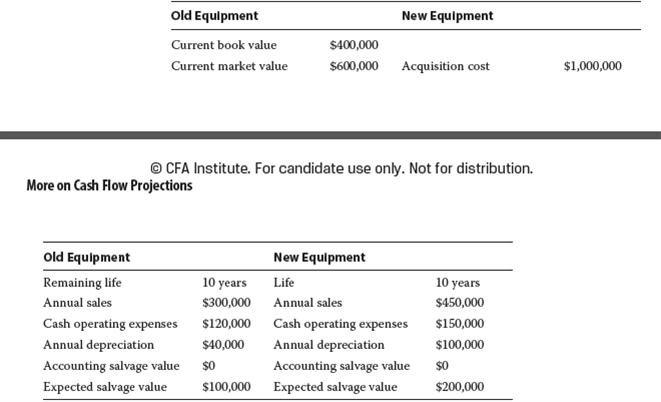Select the $120,000 cash operating expenses value

point(226,323)
